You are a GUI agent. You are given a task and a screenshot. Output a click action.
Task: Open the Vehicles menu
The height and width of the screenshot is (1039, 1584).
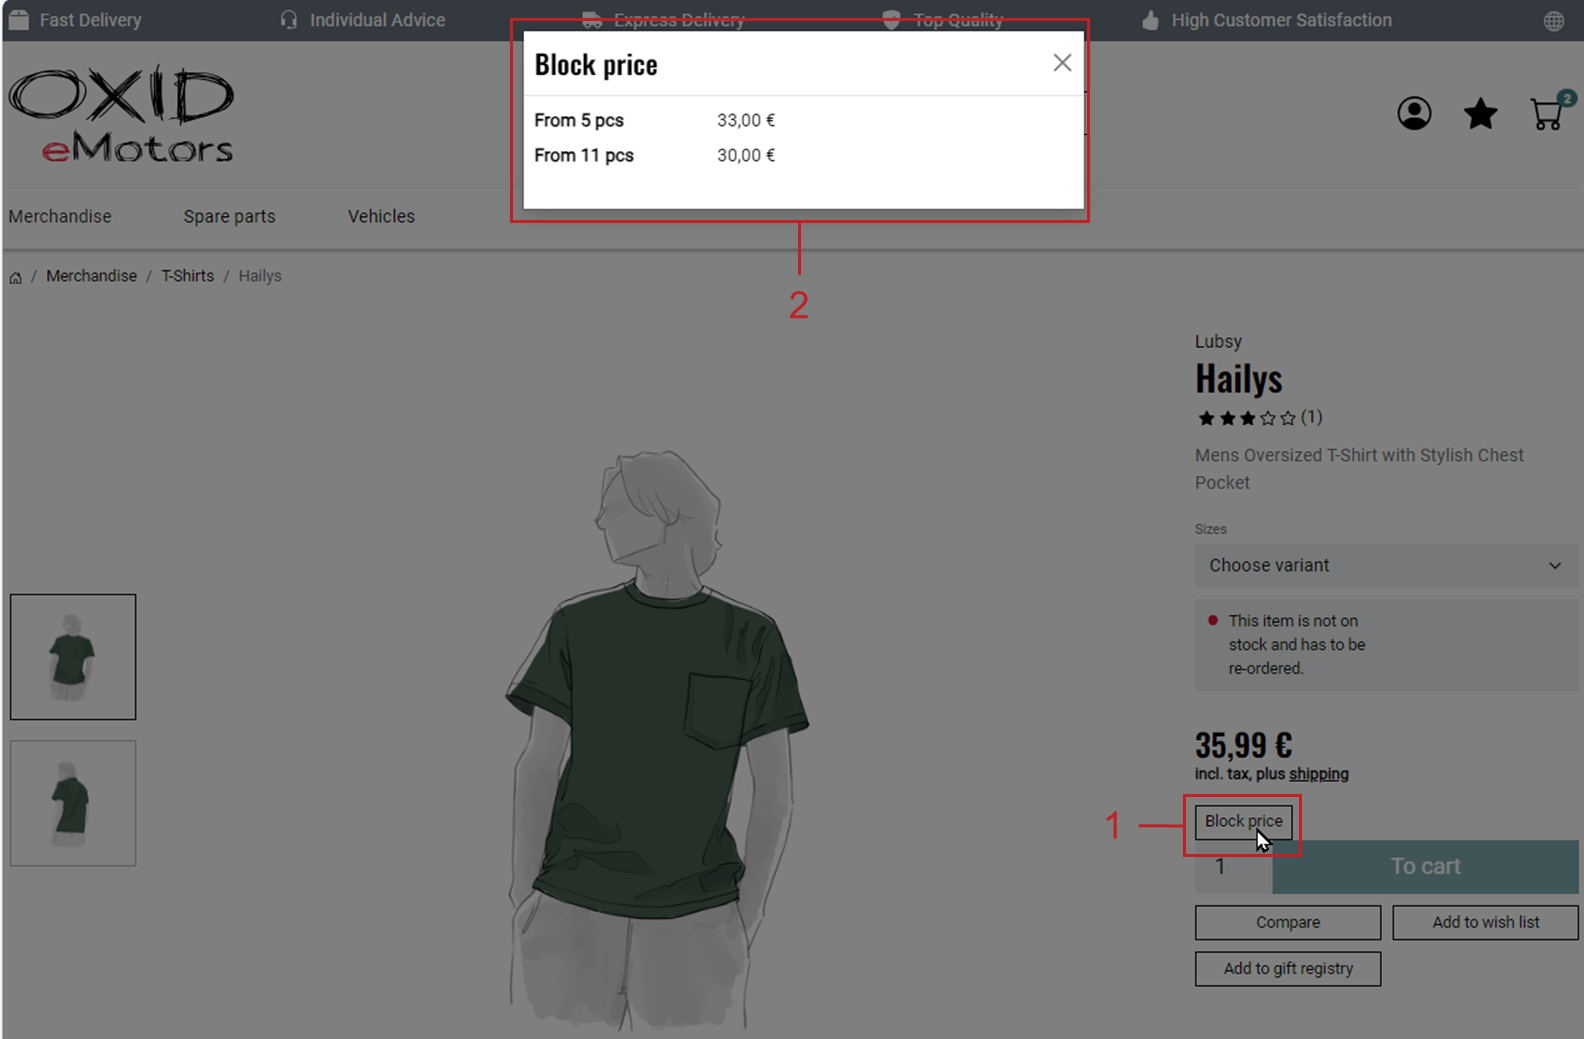point(381,216)
